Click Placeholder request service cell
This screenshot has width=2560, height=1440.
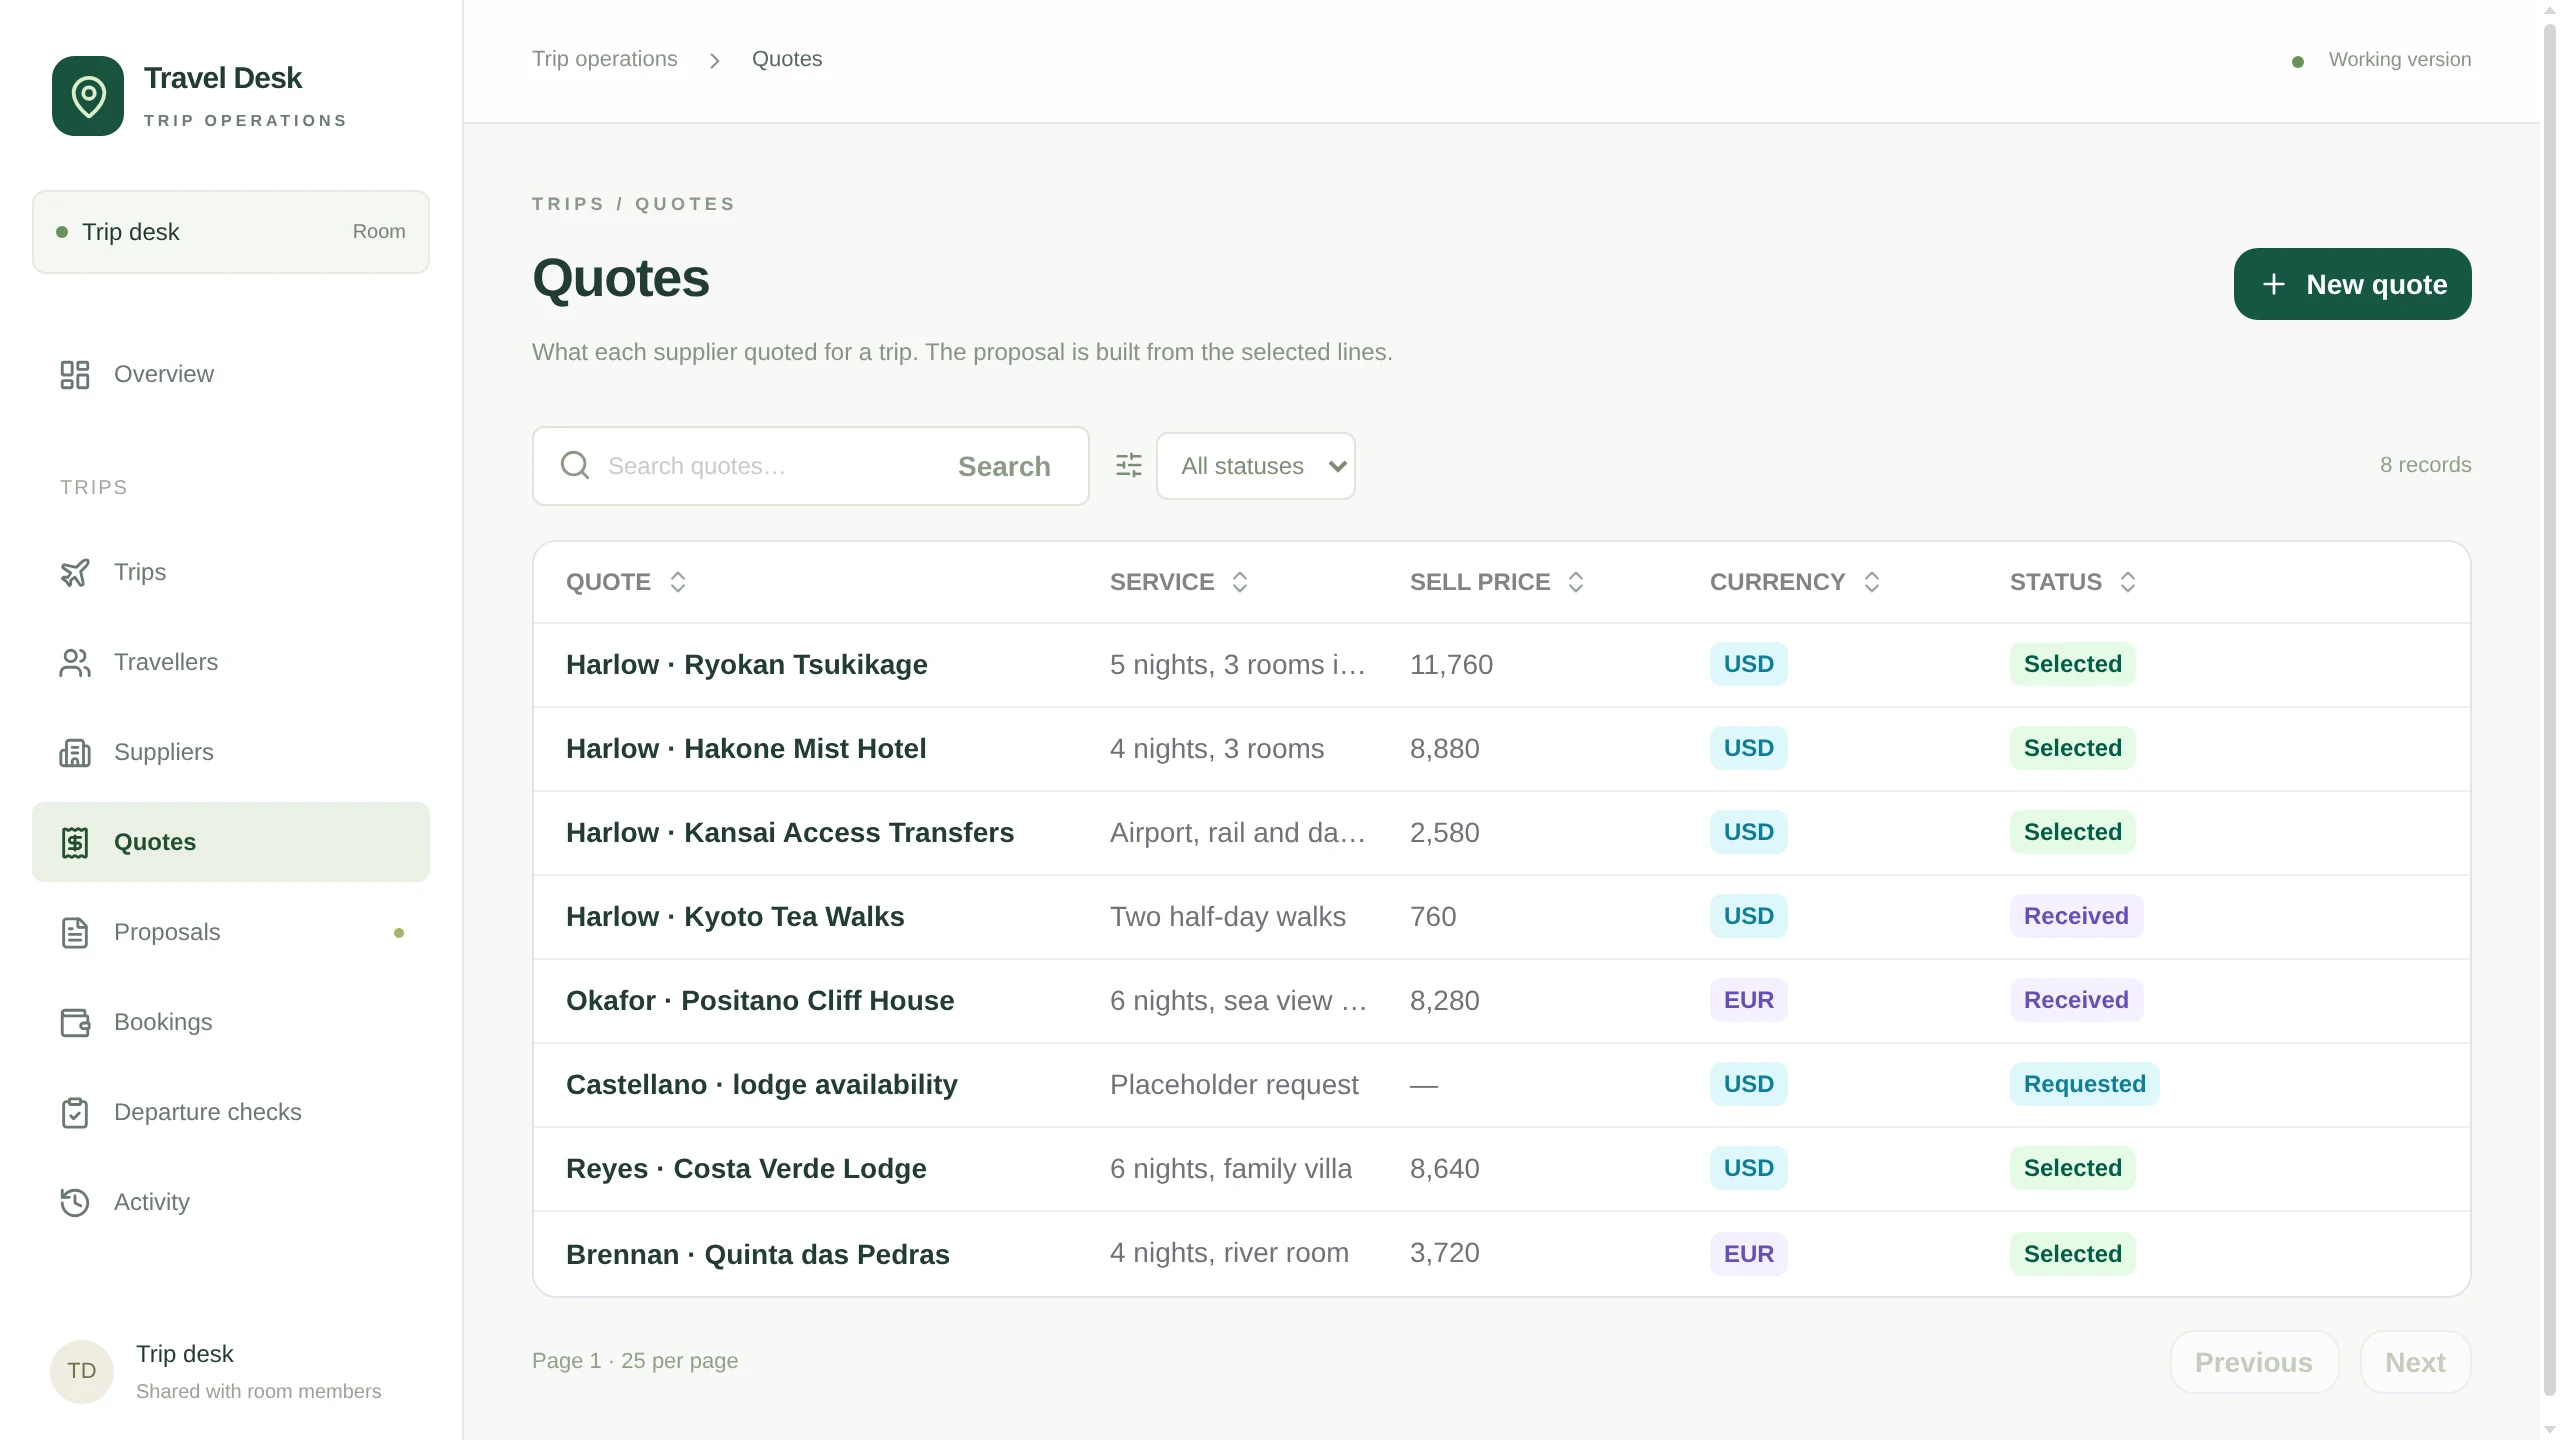pyautogui.click(x=1234, y=1085)
